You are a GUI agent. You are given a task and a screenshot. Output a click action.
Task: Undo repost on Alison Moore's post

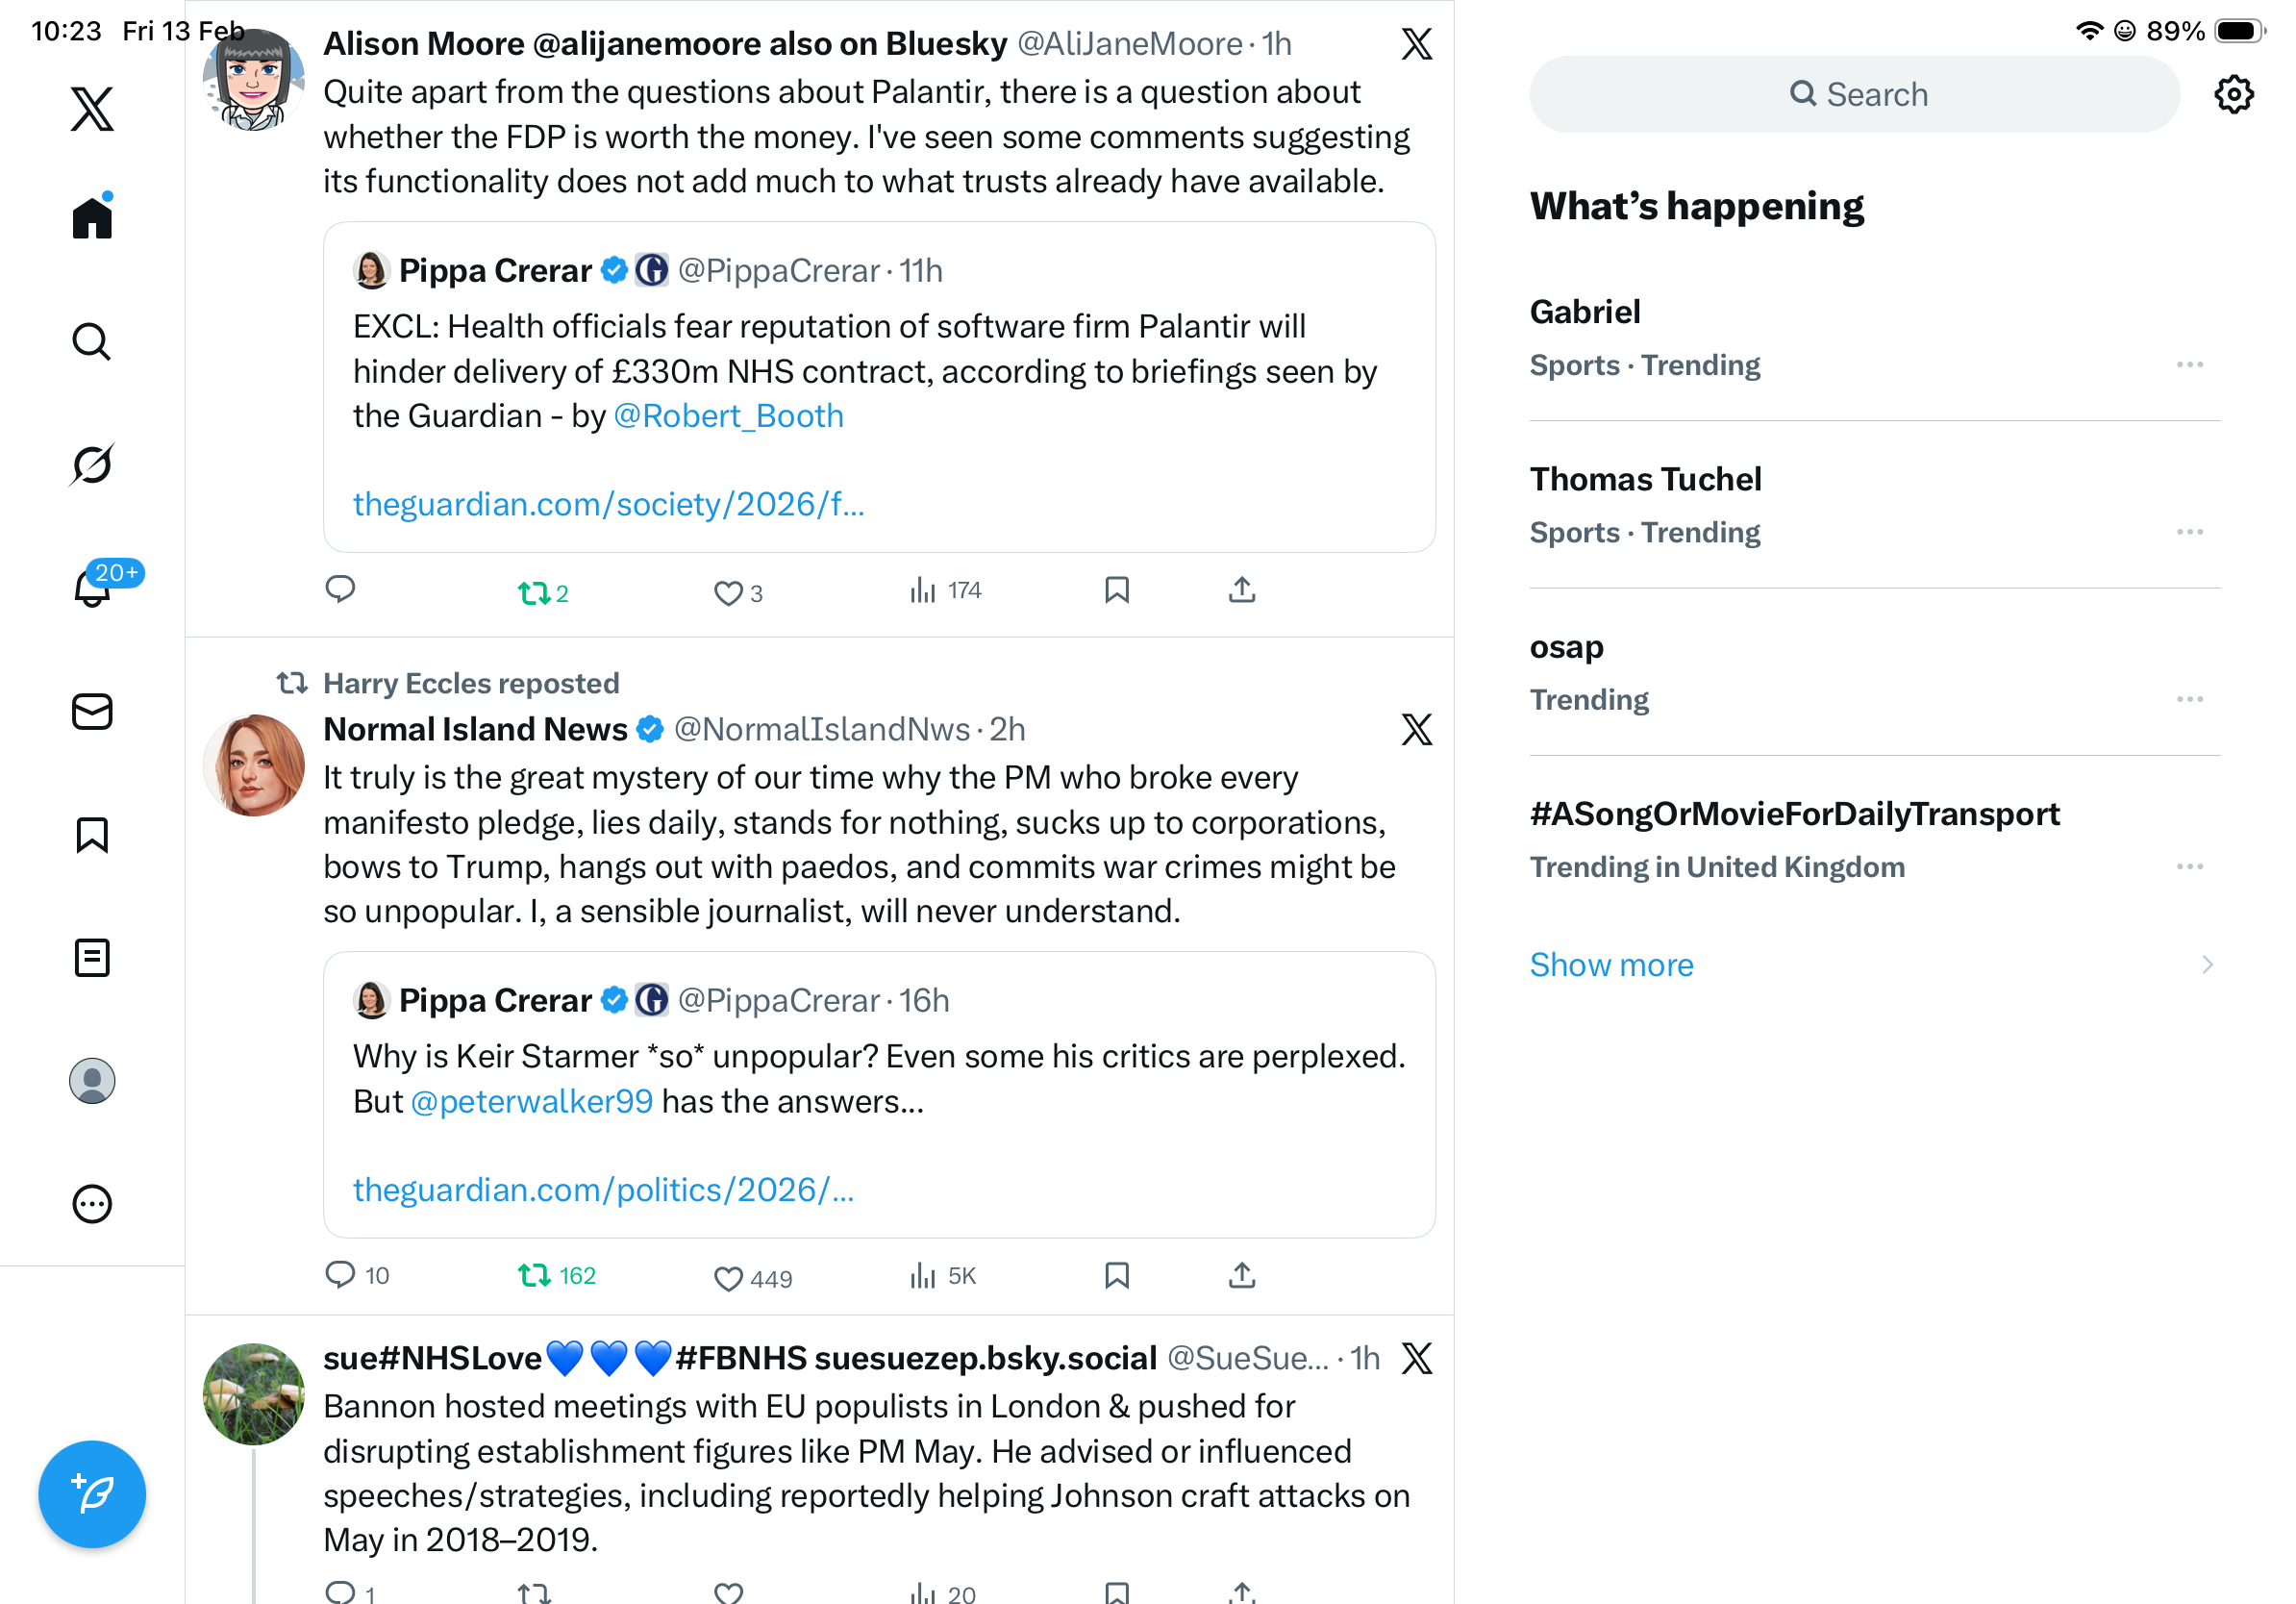534,593
